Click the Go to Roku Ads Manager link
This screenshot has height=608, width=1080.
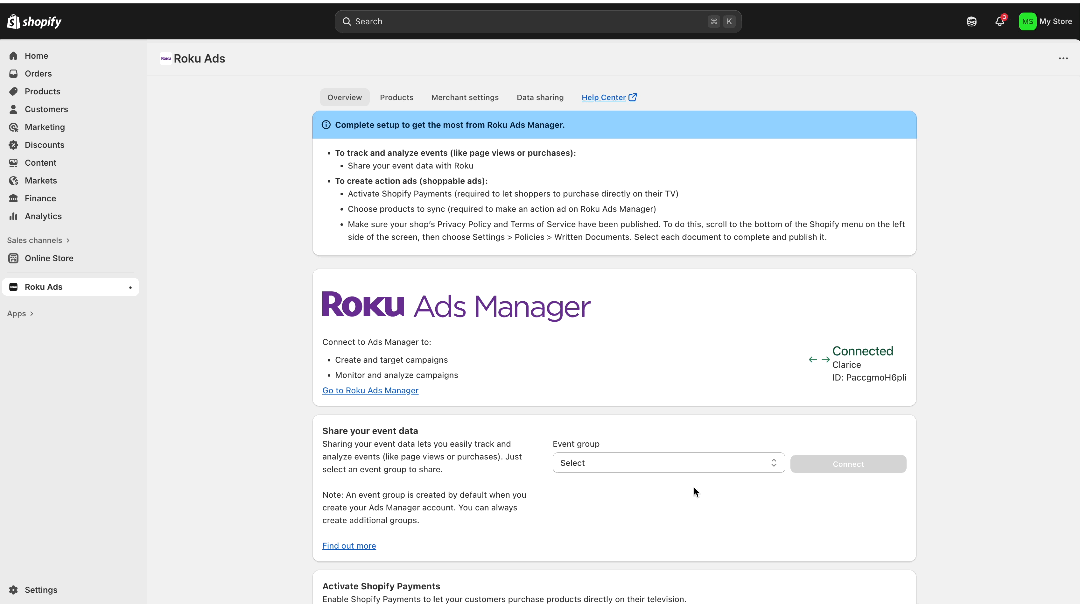point(370,390)
